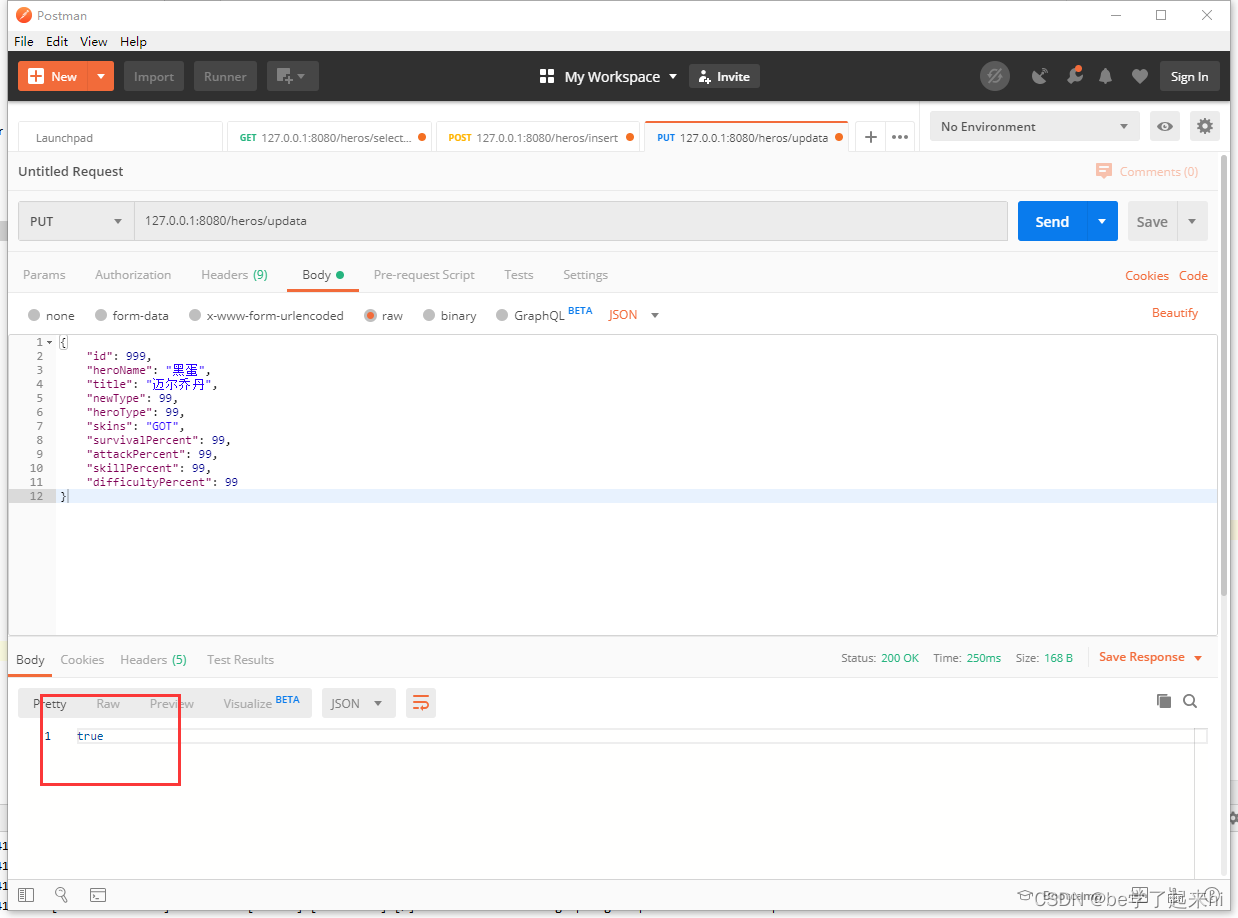Open the View menu
The width and height of the screenshot is (1238, 918).
pyautogui.click(x=94, y=41)
